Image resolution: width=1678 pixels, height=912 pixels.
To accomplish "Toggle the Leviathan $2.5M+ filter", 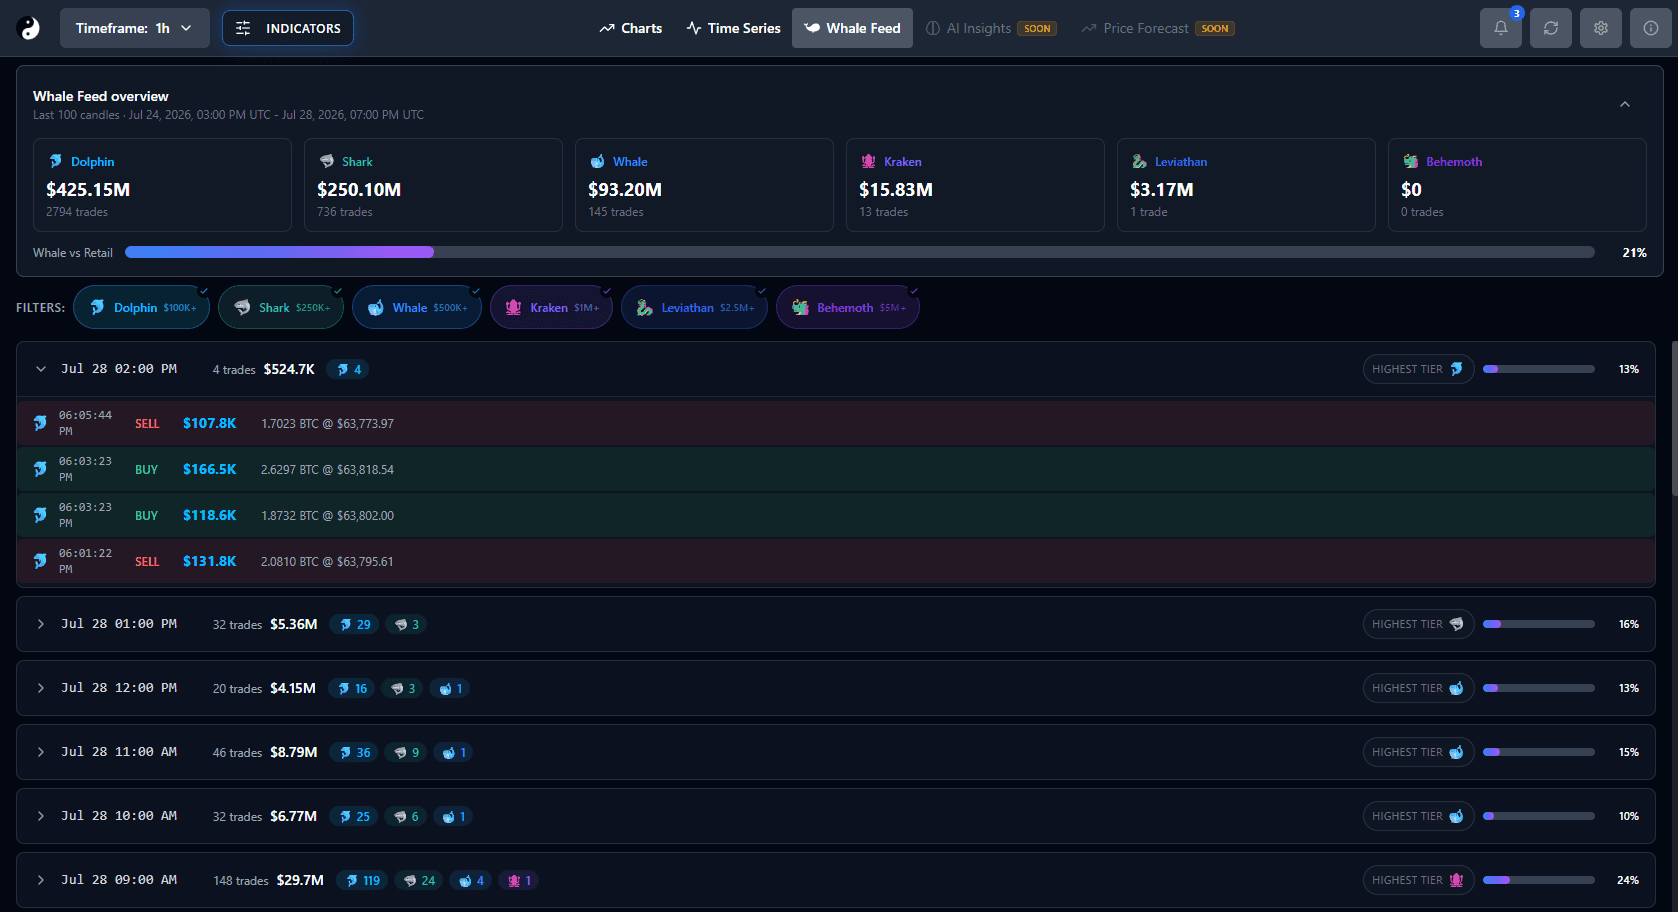I will [x=695, y=307].
